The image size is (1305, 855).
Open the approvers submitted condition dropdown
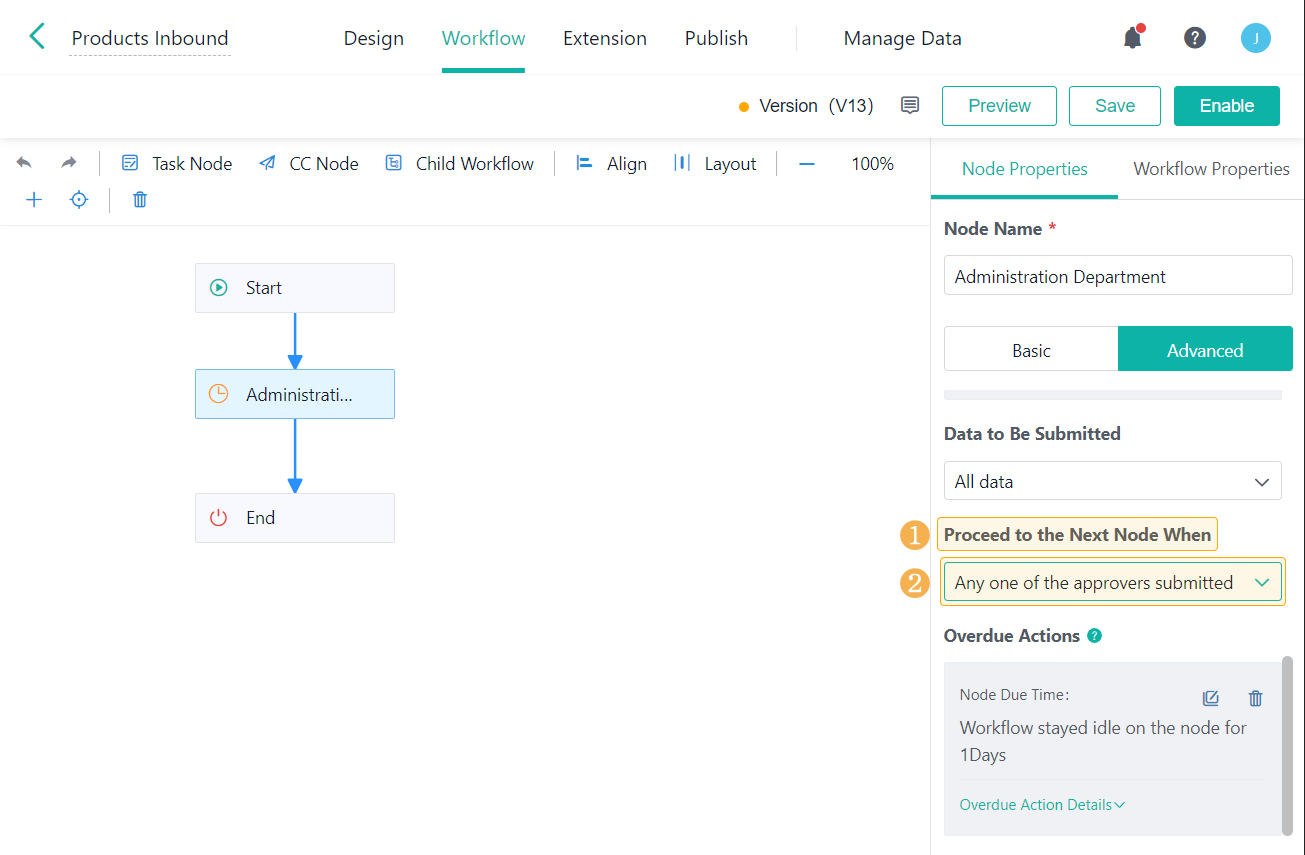point(1112,582)
